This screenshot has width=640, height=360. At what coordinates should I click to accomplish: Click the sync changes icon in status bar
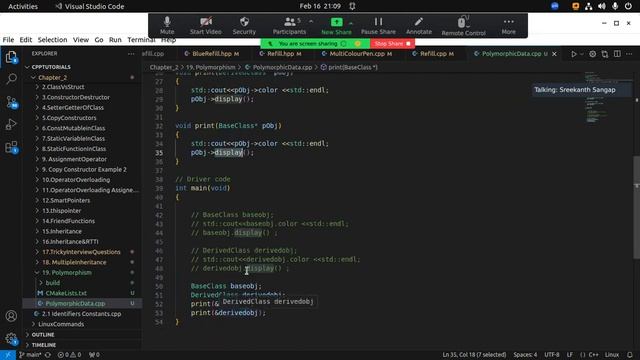coord(48,355)
